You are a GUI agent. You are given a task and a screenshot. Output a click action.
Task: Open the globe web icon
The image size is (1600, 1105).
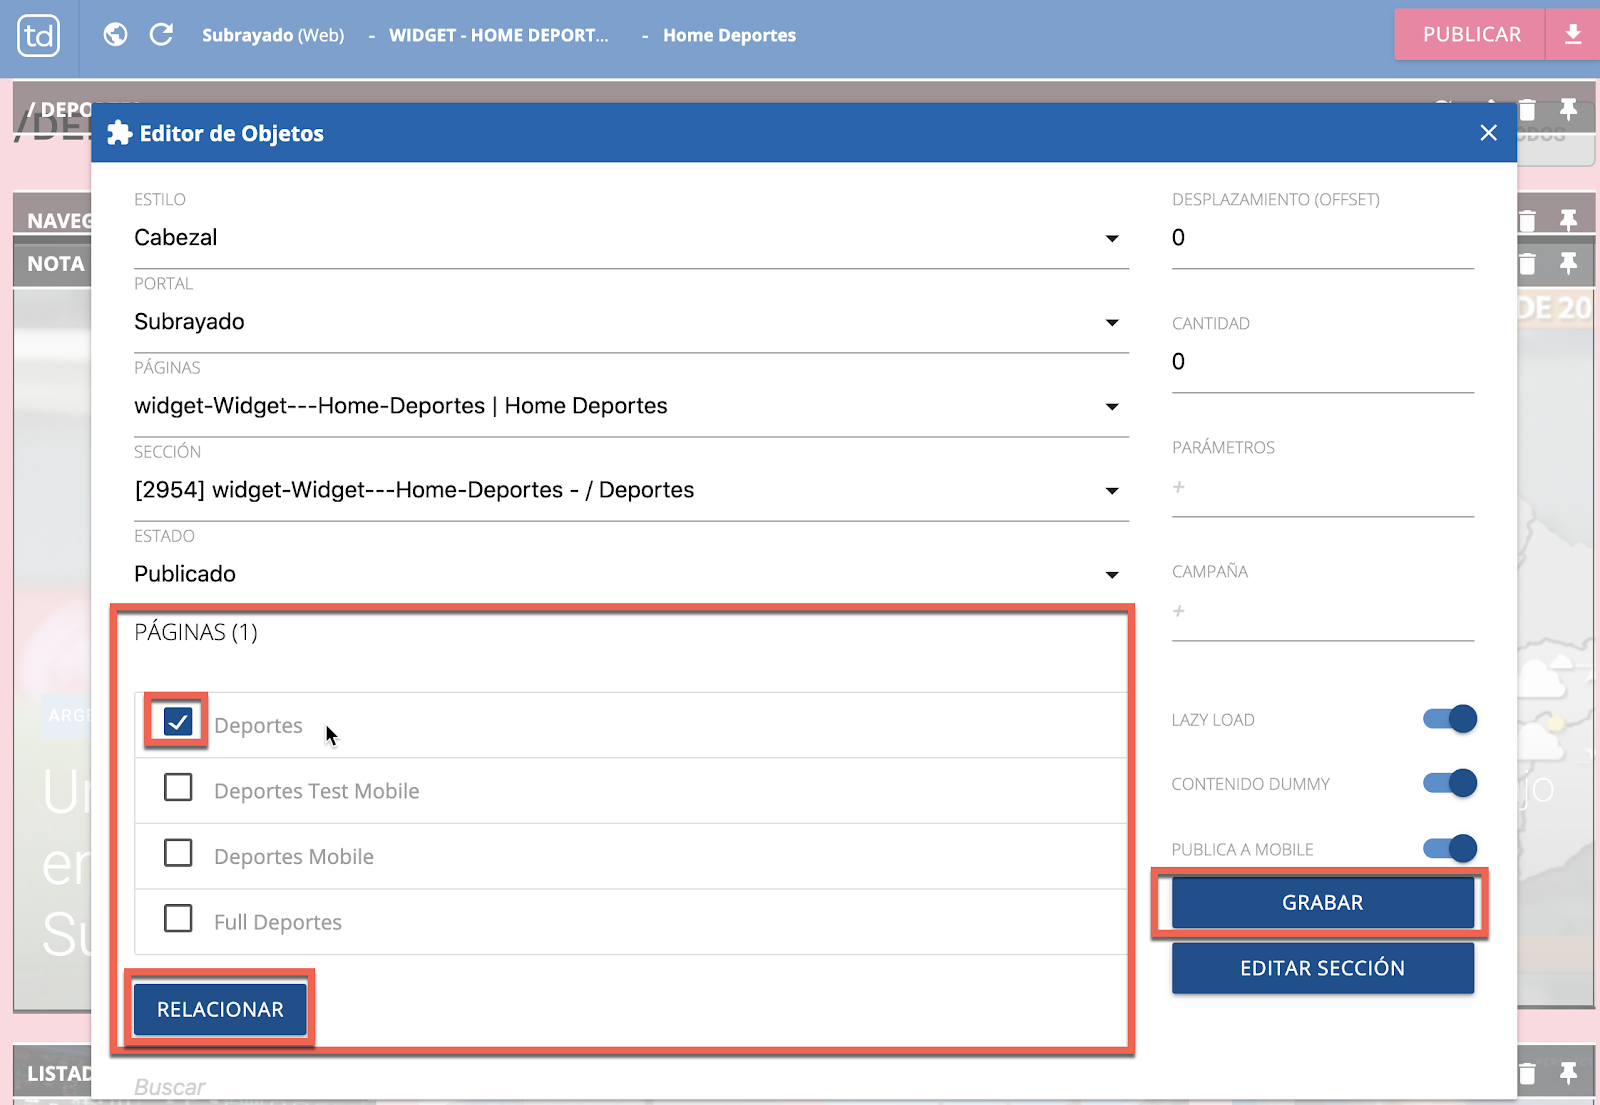(116, 35)
